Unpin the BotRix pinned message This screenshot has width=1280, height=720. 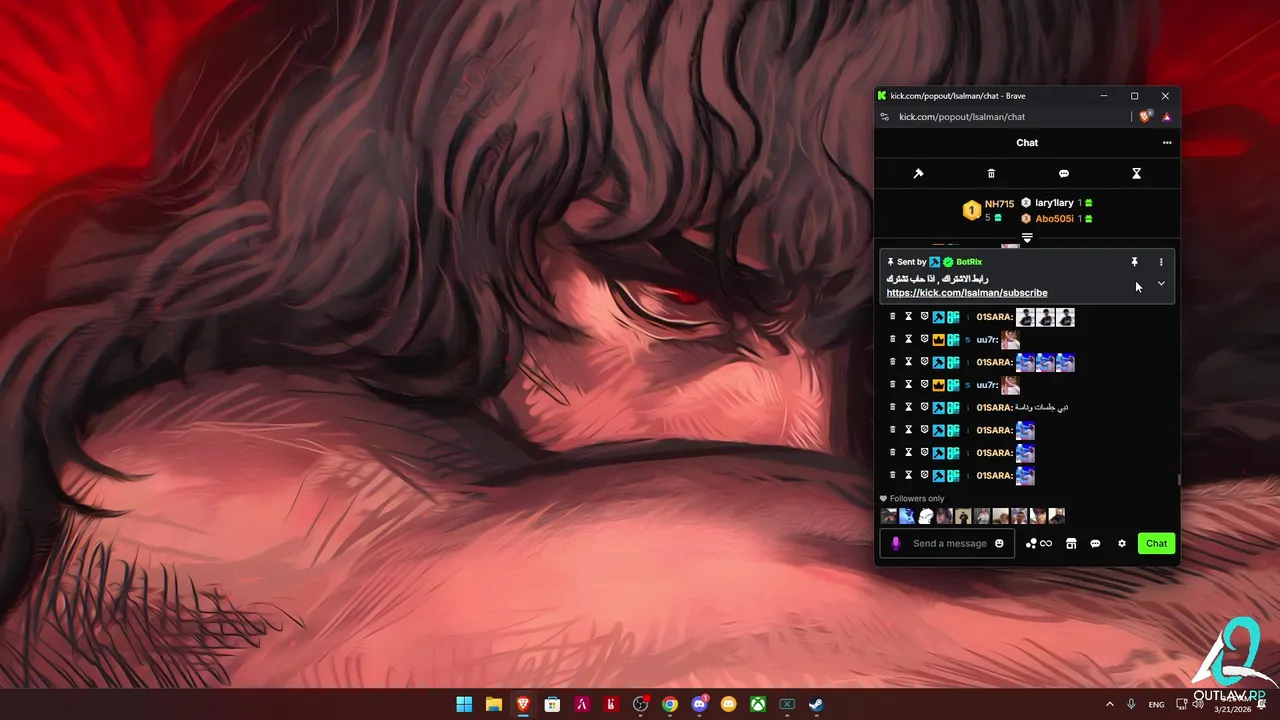click(1134, 262)
